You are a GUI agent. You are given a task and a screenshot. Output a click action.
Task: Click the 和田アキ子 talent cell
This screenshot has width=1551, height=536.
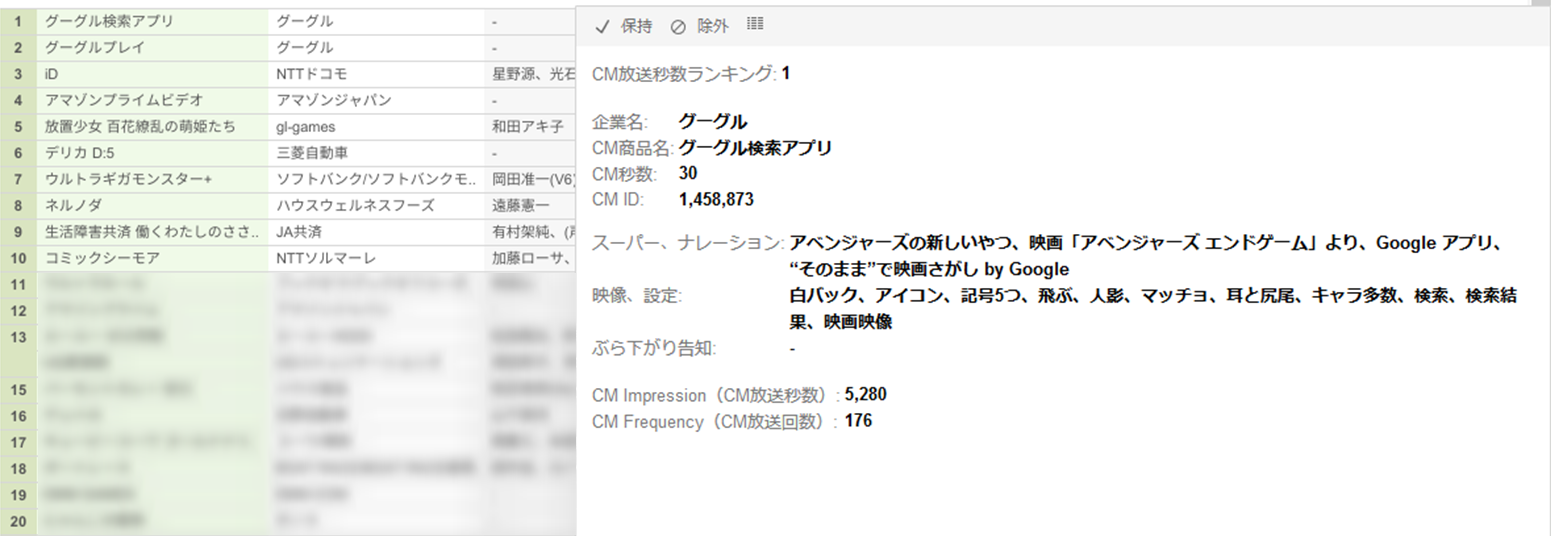pos(528,127)
